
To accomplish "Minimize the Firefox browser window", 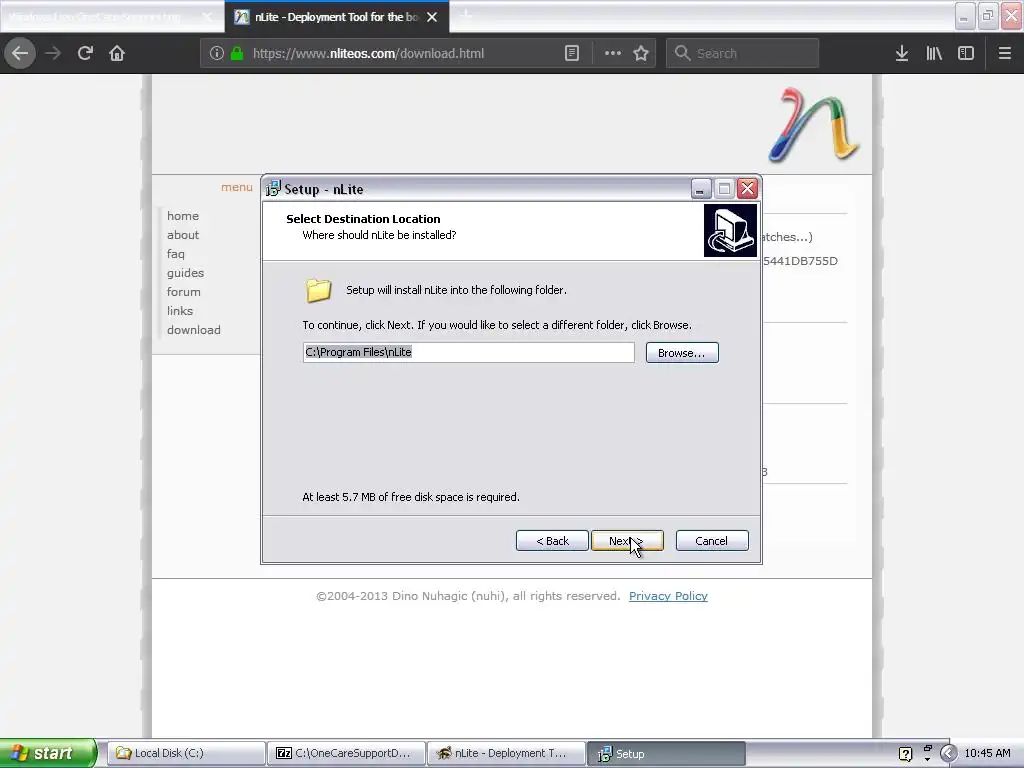I will tap(965, 16).
